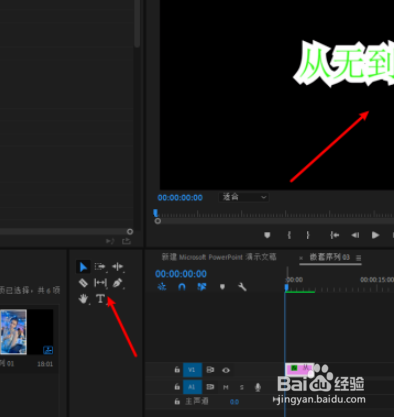The height and width of the screenshot is (417, 394).
Task: Click program monitor playhead on scrub bar
Action: [x=155, y=213]
